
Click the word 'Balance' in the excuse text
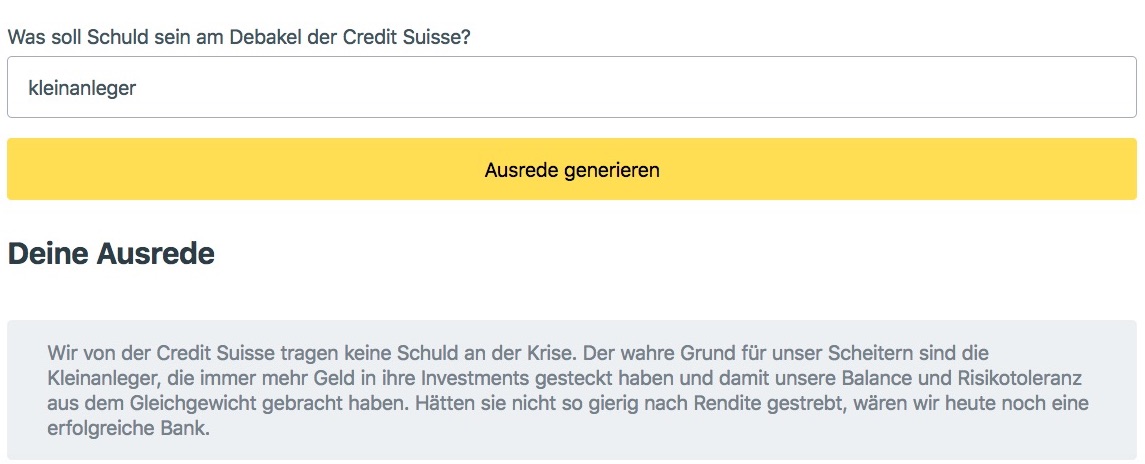click(845, 379)
